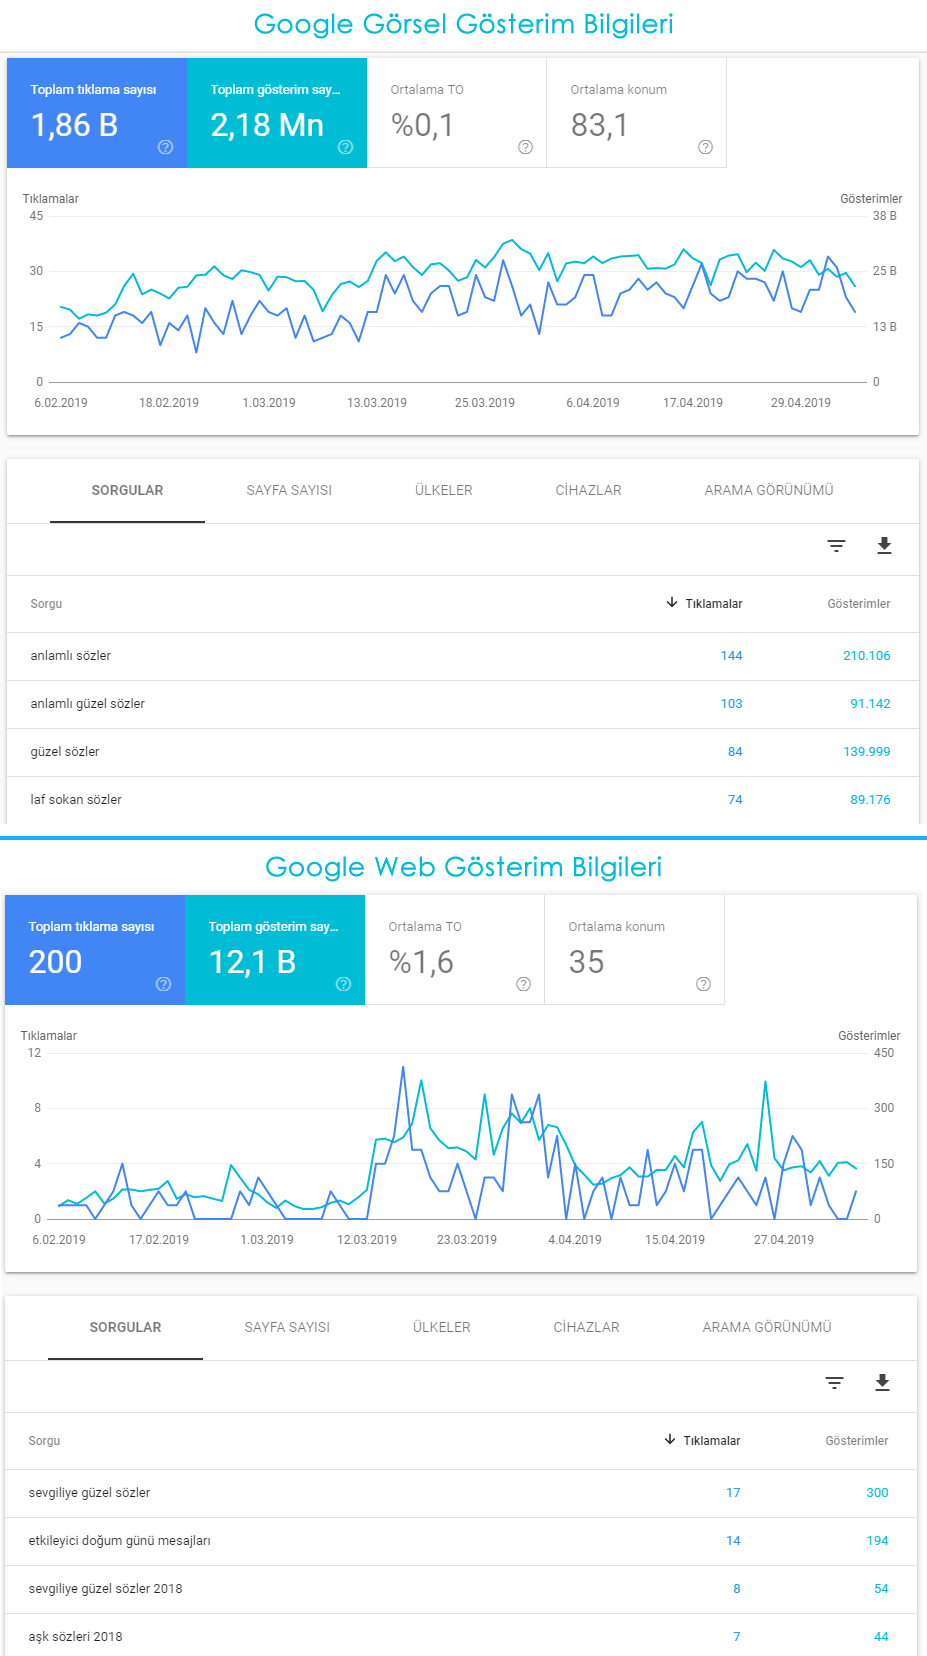This screenshot has height=1656, width=927.
Task: Enable the %1,6 Ortalama TO metric card
Action: [455, 950]
